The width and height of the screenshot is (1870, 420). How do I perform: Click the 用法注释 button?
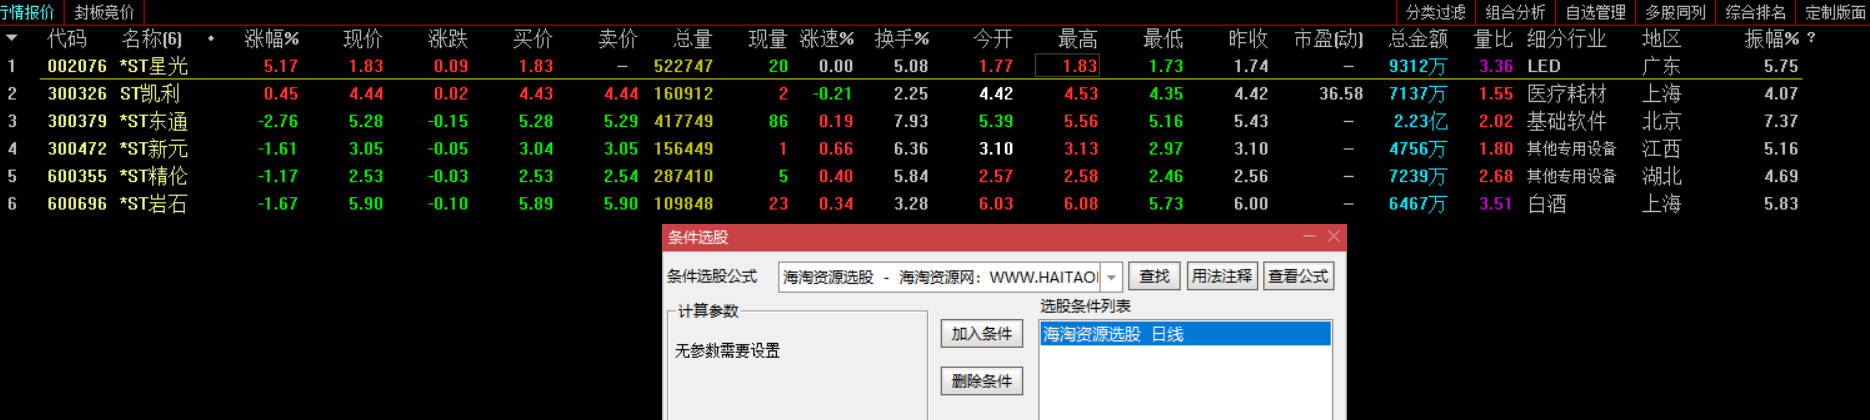(1222, 276)
